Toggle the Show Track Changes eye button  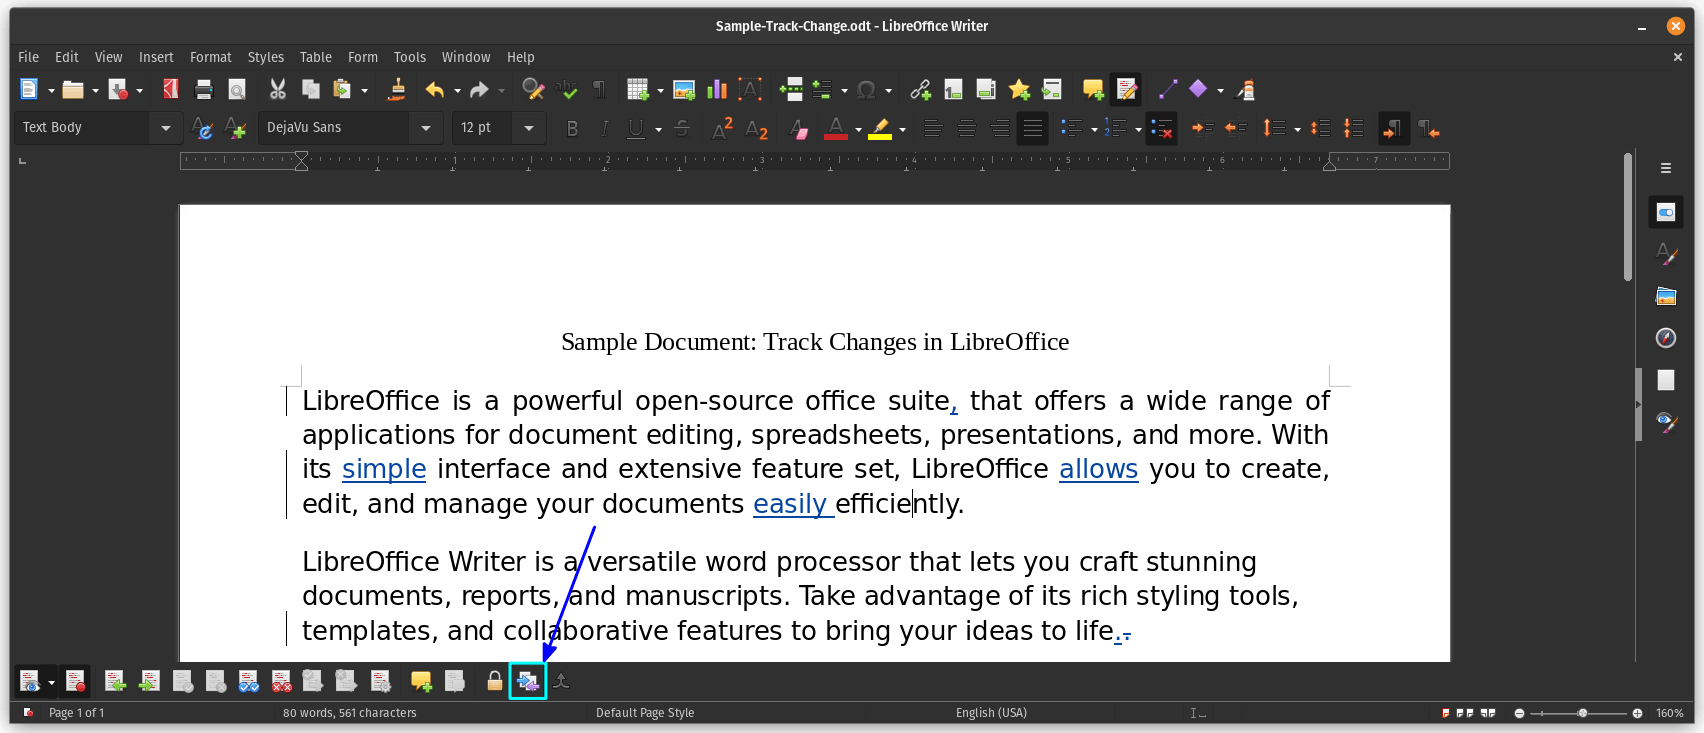(29, 681)
